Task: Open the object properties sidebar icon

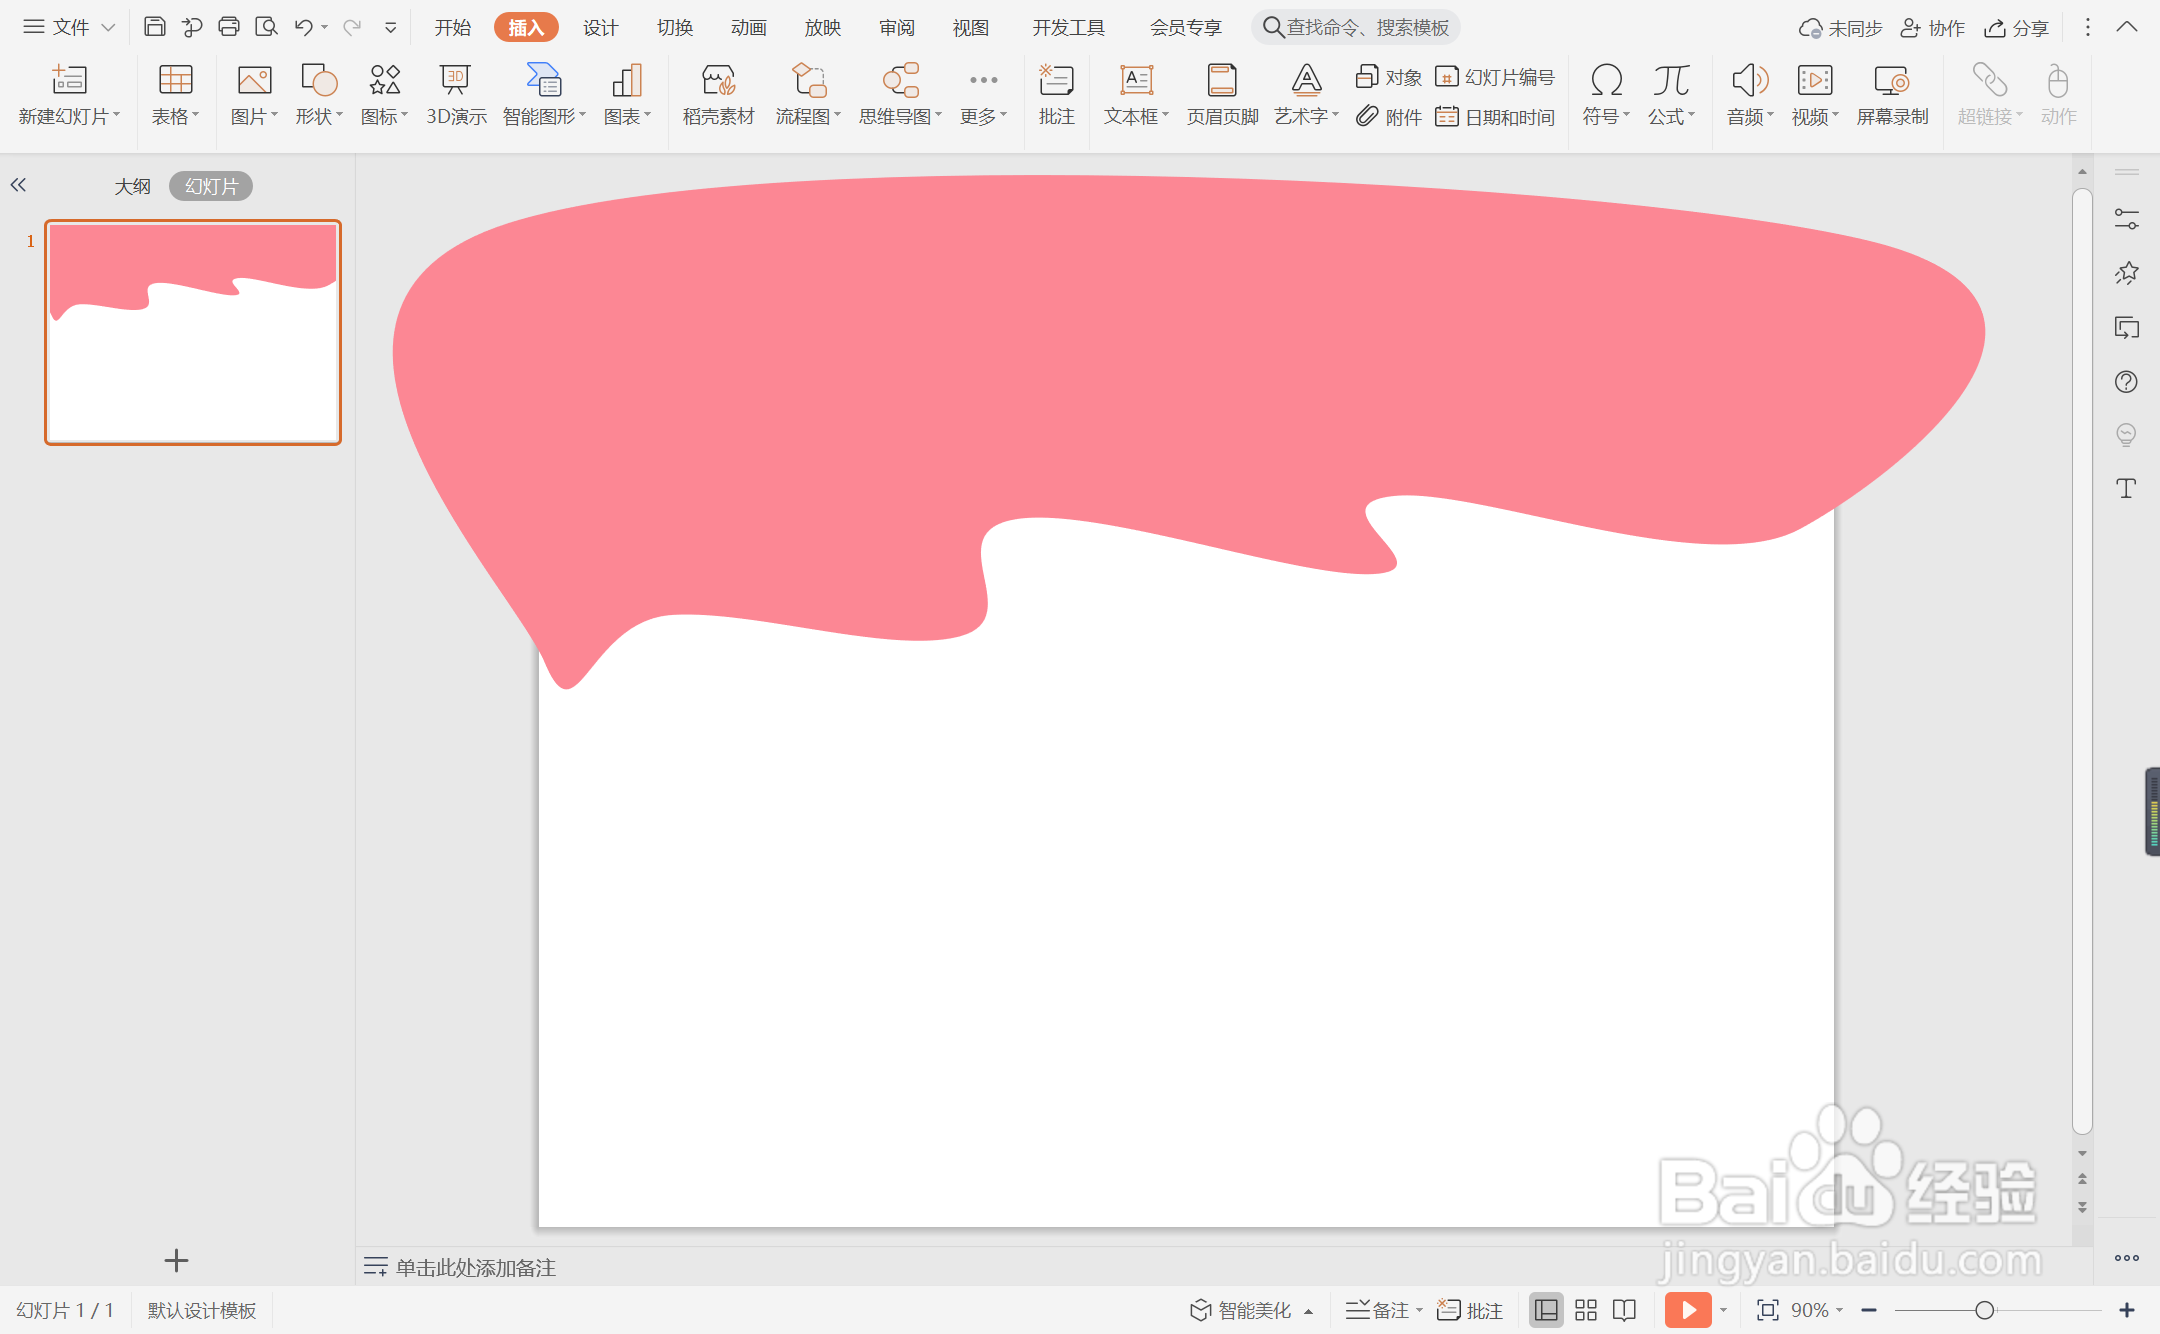Action: click(x=2127, y=219)
